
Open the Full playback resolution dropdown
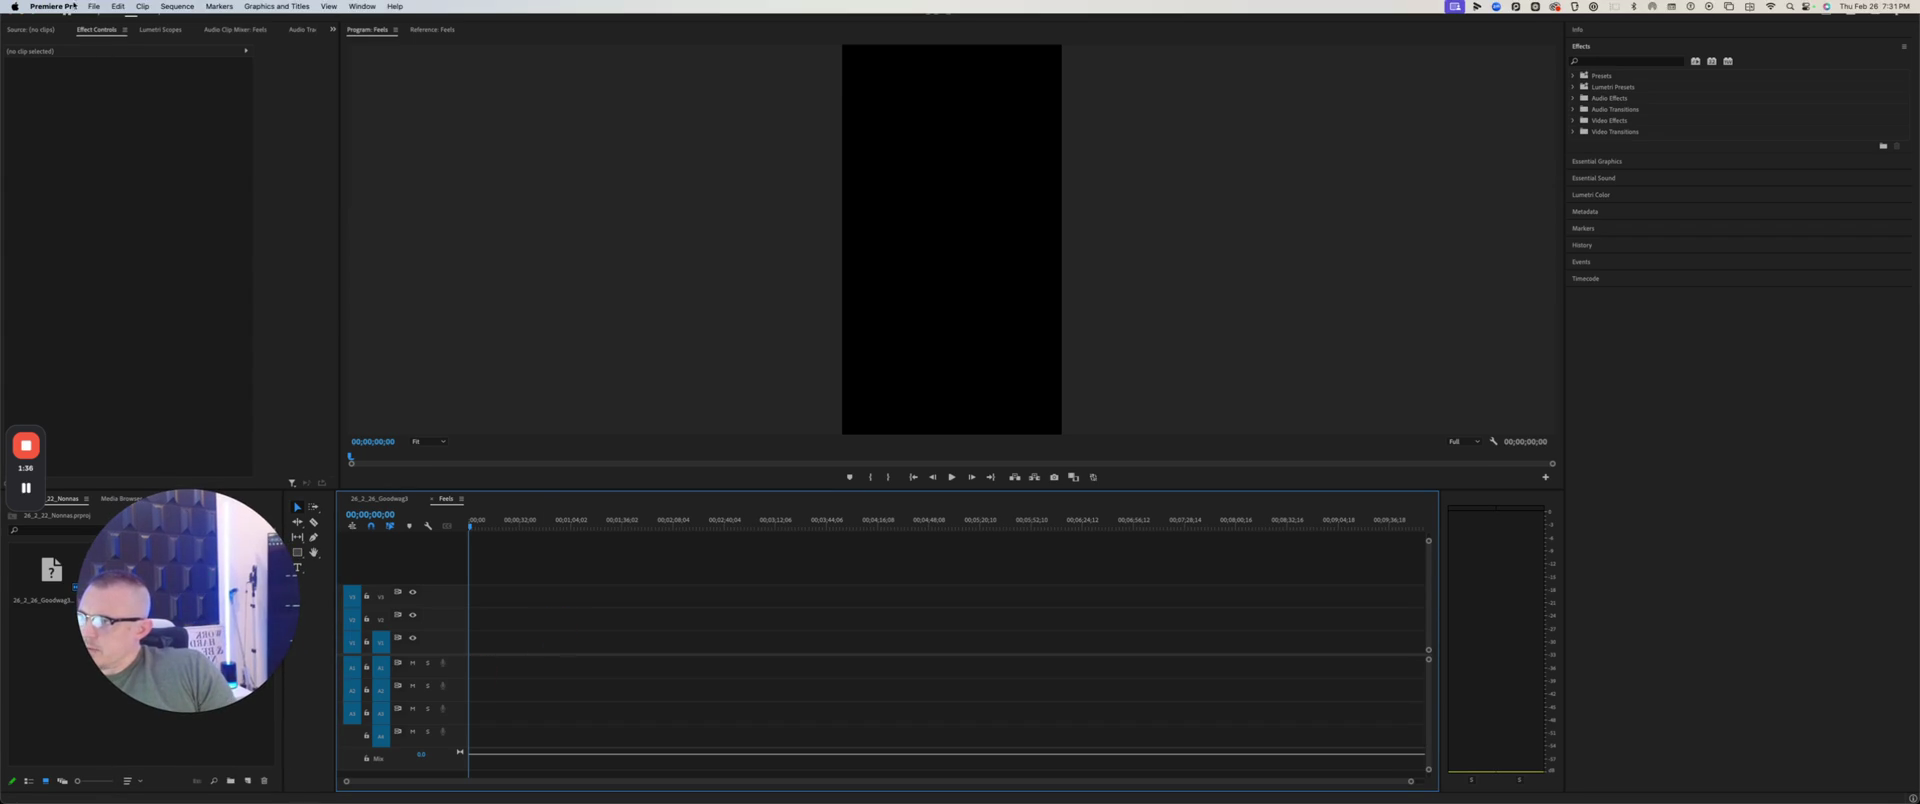(x=1464, y=441)
